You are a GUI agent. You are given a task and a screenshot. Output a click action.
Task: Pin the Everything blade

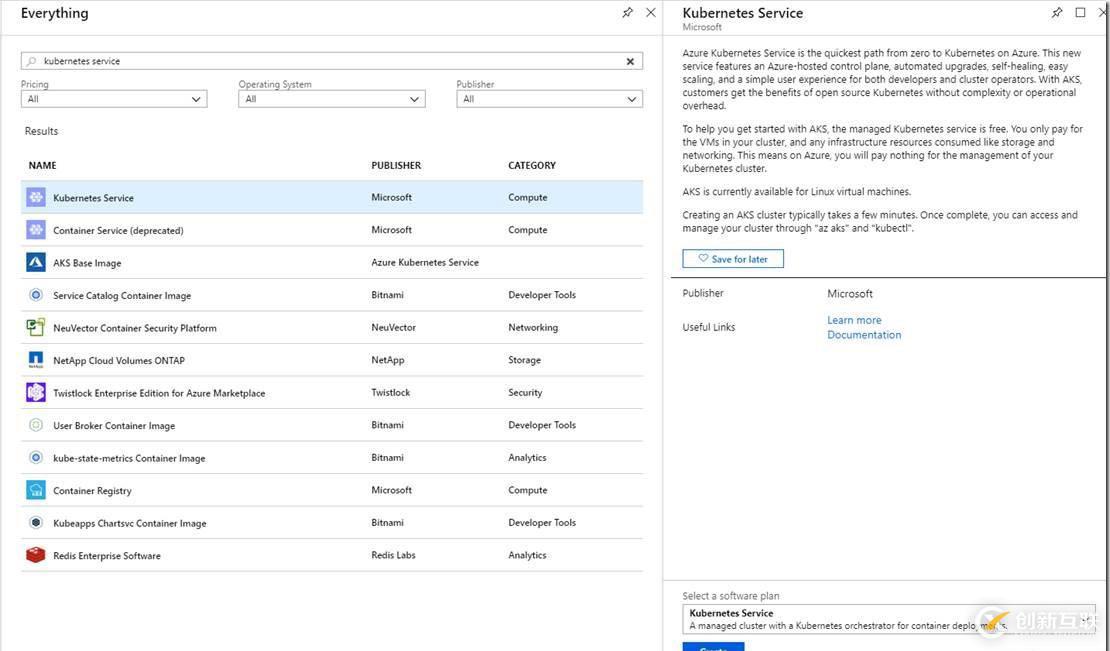(x=627, y=13)
